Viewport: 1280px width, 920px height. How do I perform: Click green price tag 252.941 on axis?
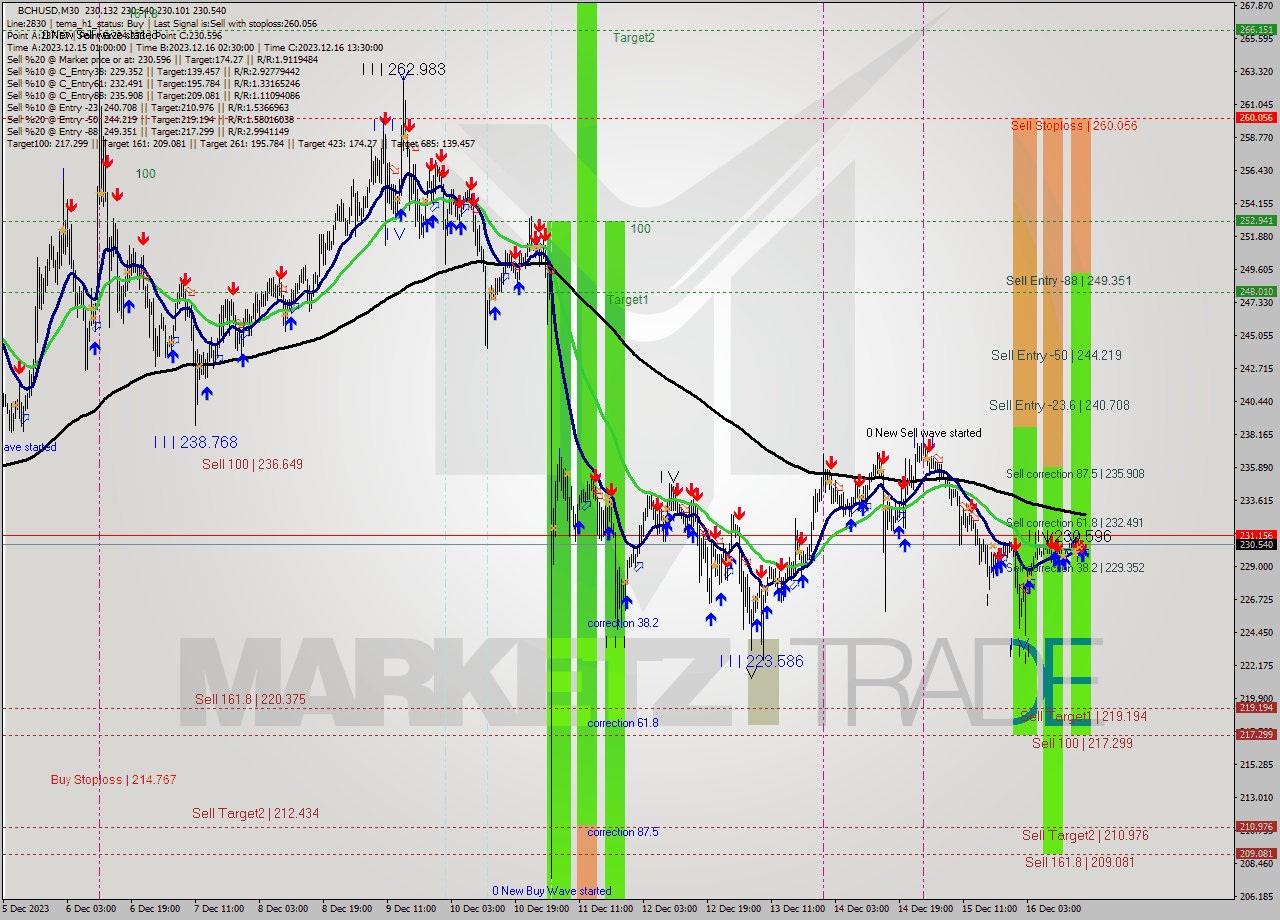click(x=1257, y=220)
